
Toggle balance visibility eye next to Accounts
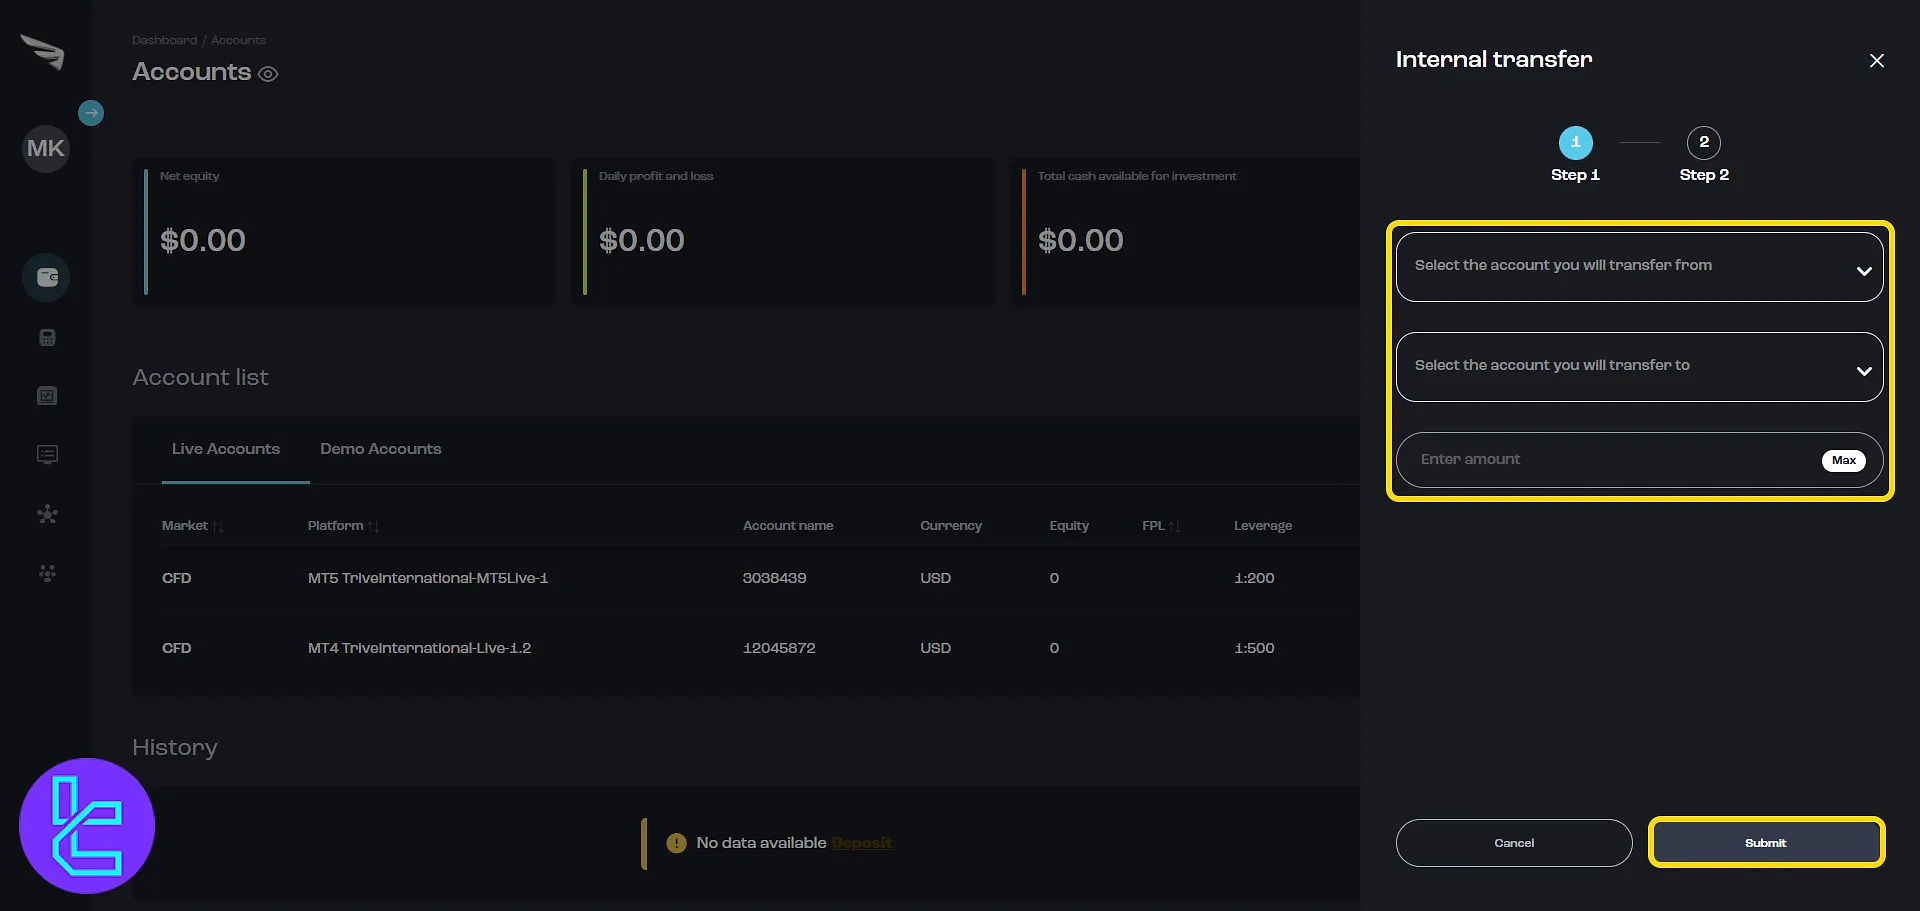pyautogui.click(x=268, y=74)
